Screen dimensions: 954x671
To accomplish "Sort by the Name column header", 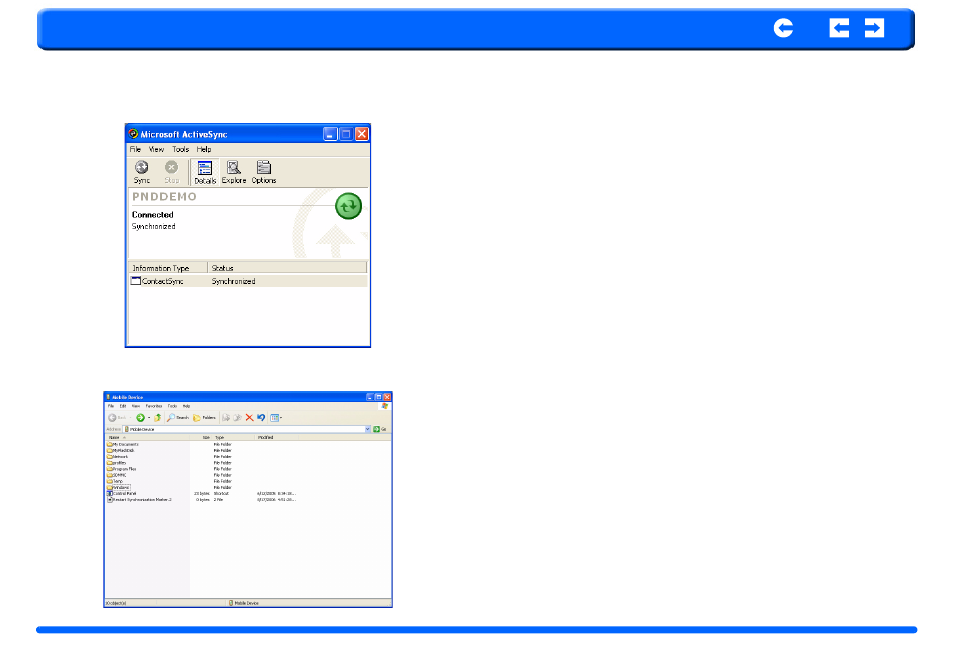I will click(x=147, y=437).
